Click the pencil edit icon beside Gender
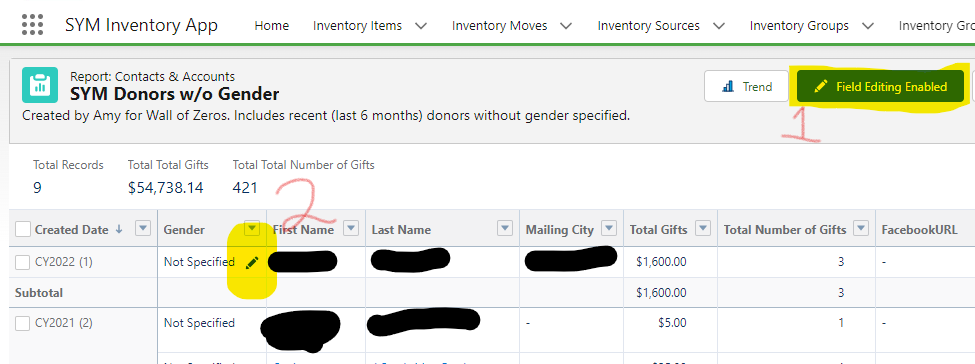Screen dimensions: 975x364 click(252, 263)
